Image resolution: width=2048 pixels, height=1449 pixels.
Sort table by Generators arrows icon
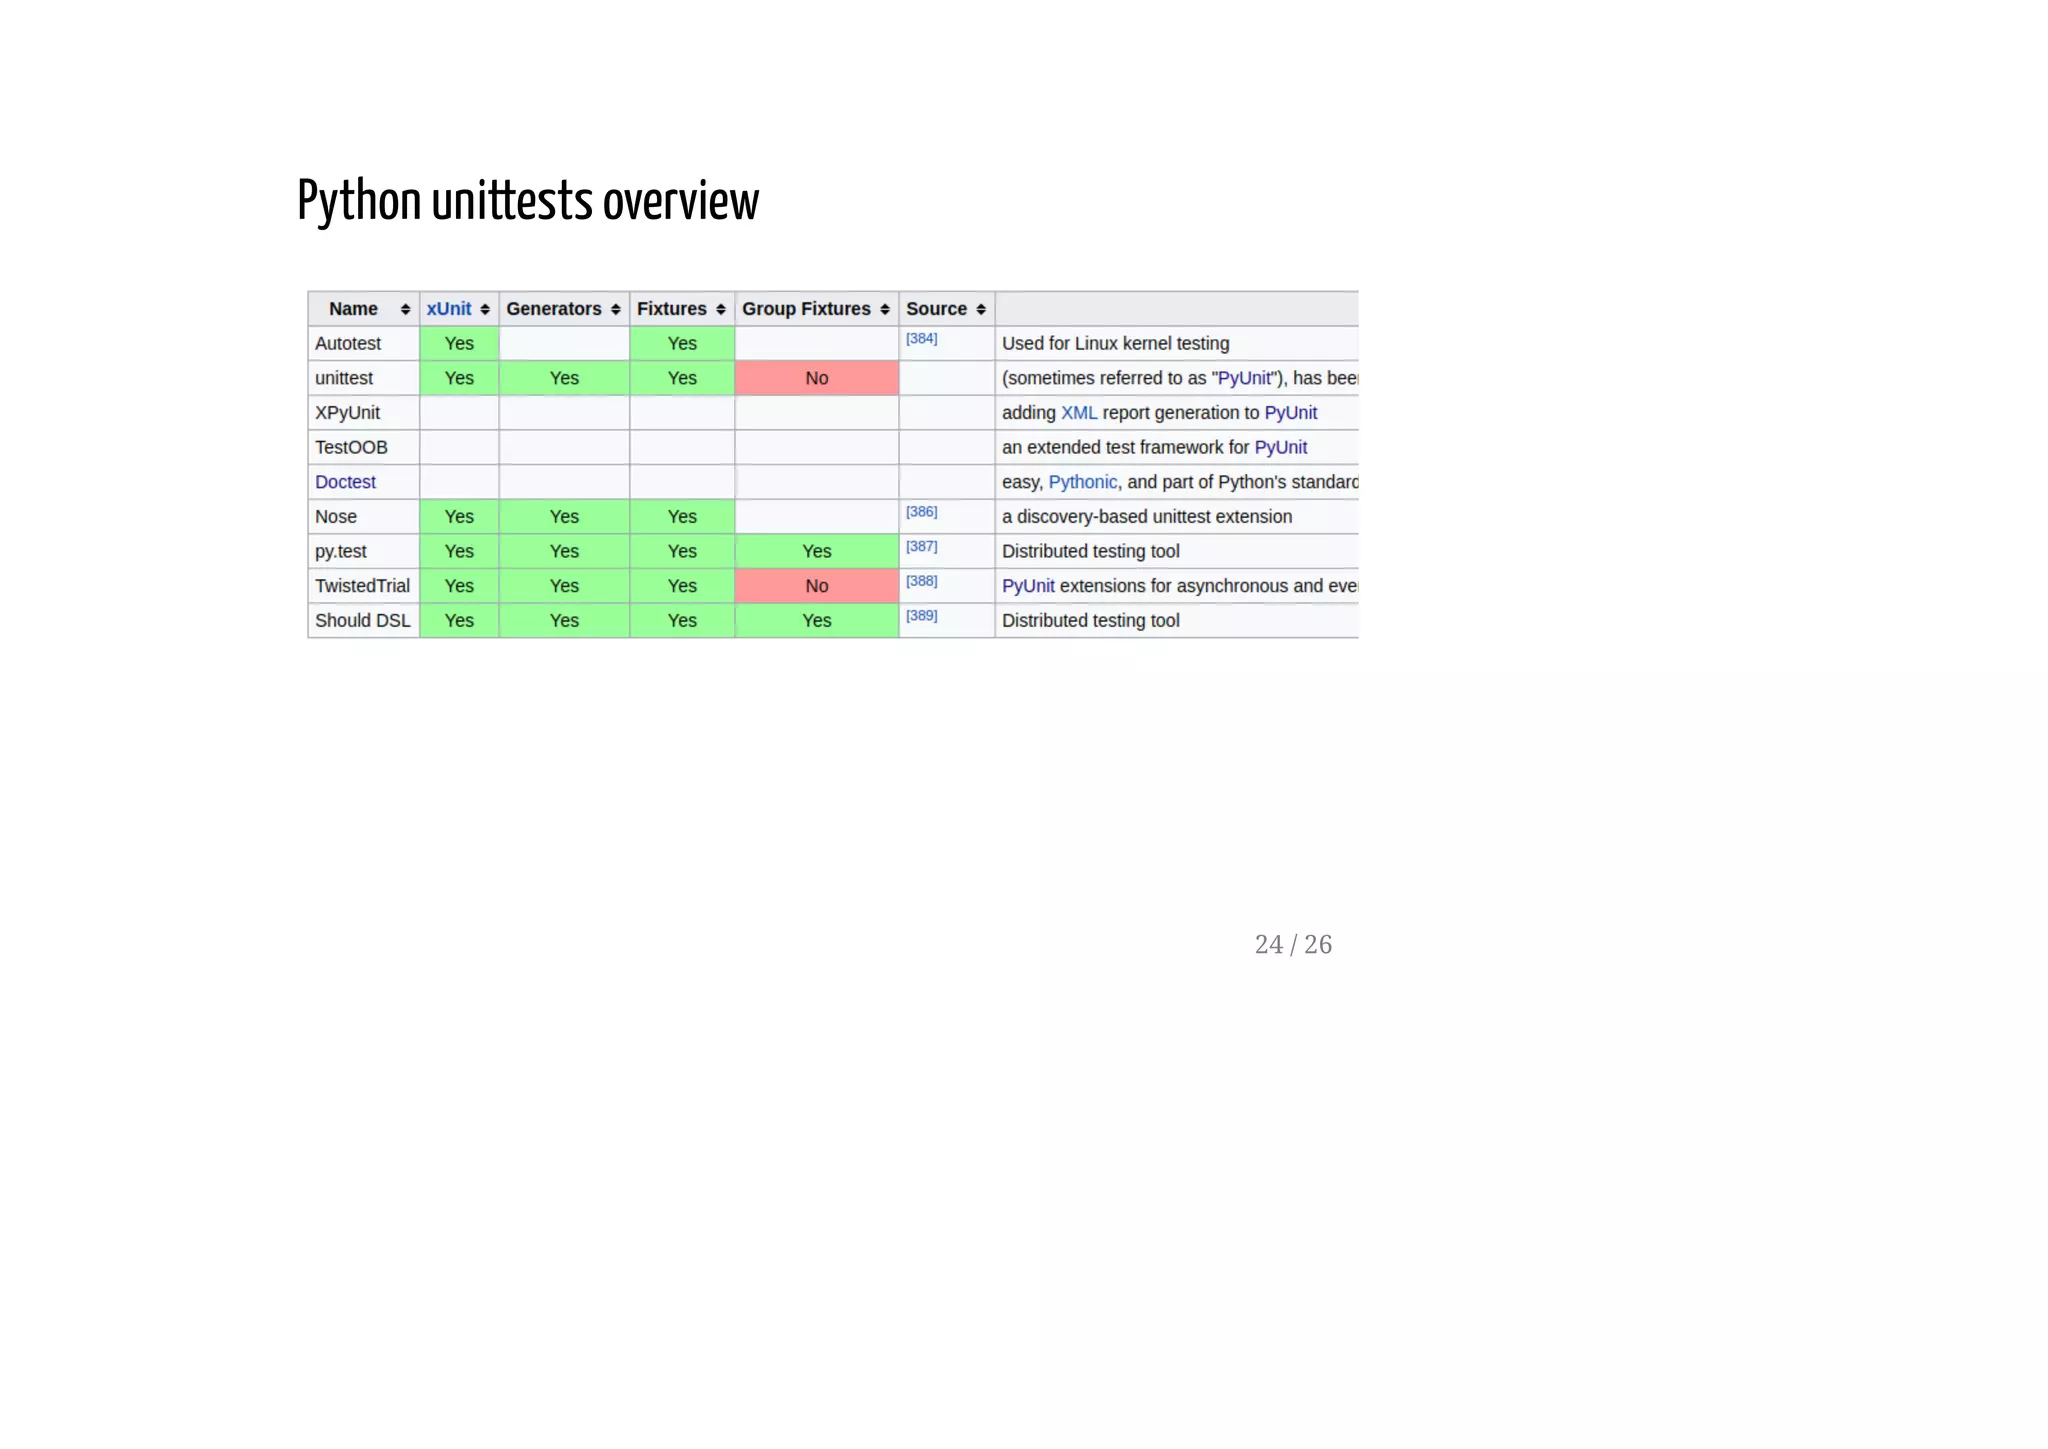pos(615,310)
